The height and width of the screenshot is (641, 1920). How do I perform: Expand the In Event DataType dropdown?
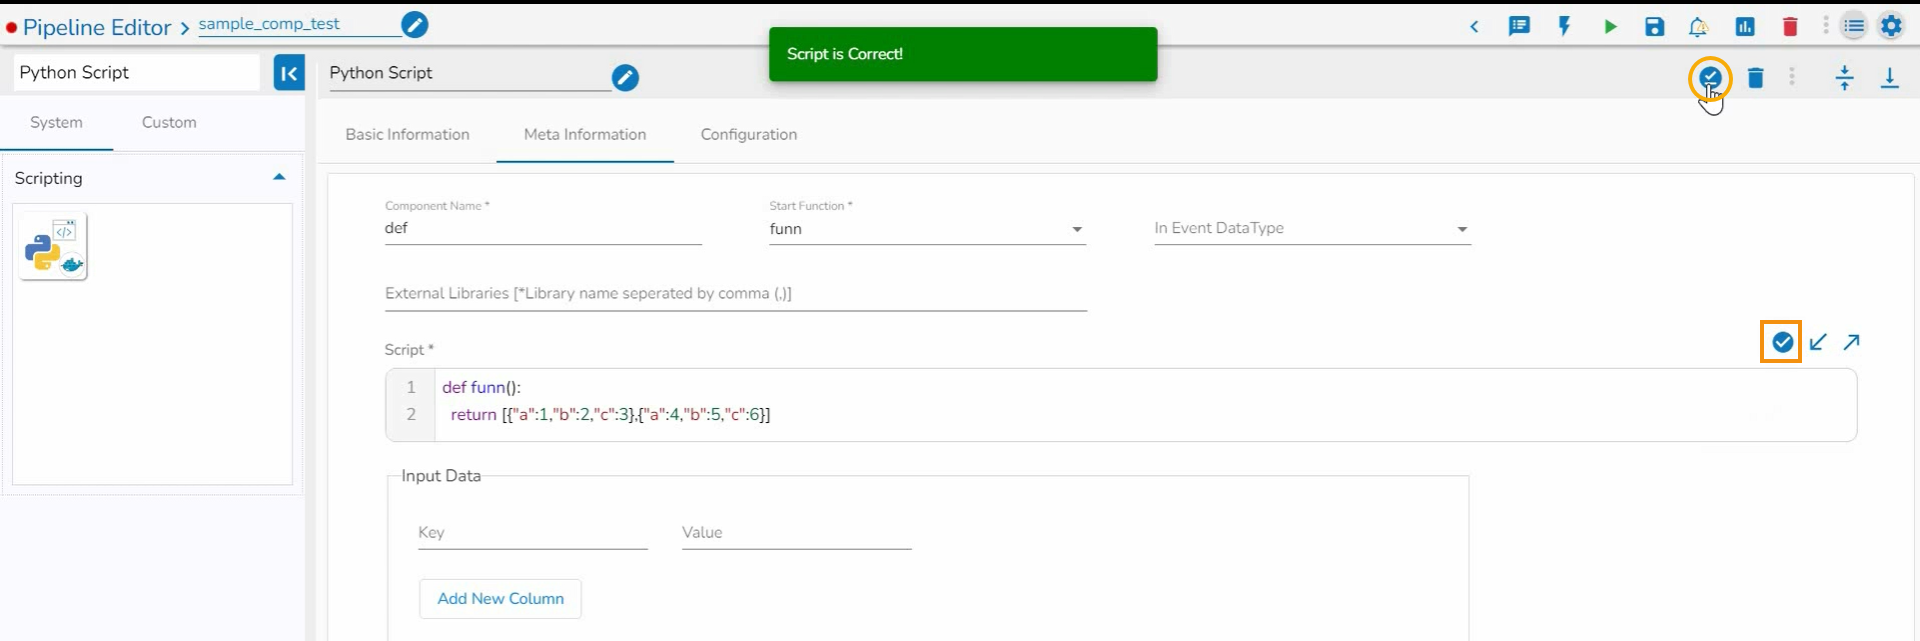click(x=1311, y=229)
